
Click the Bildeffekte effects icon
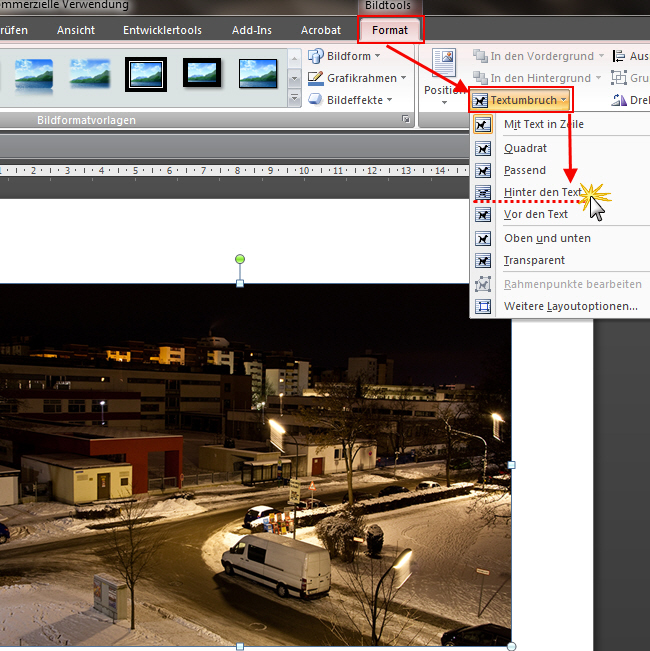click(316, 100)
